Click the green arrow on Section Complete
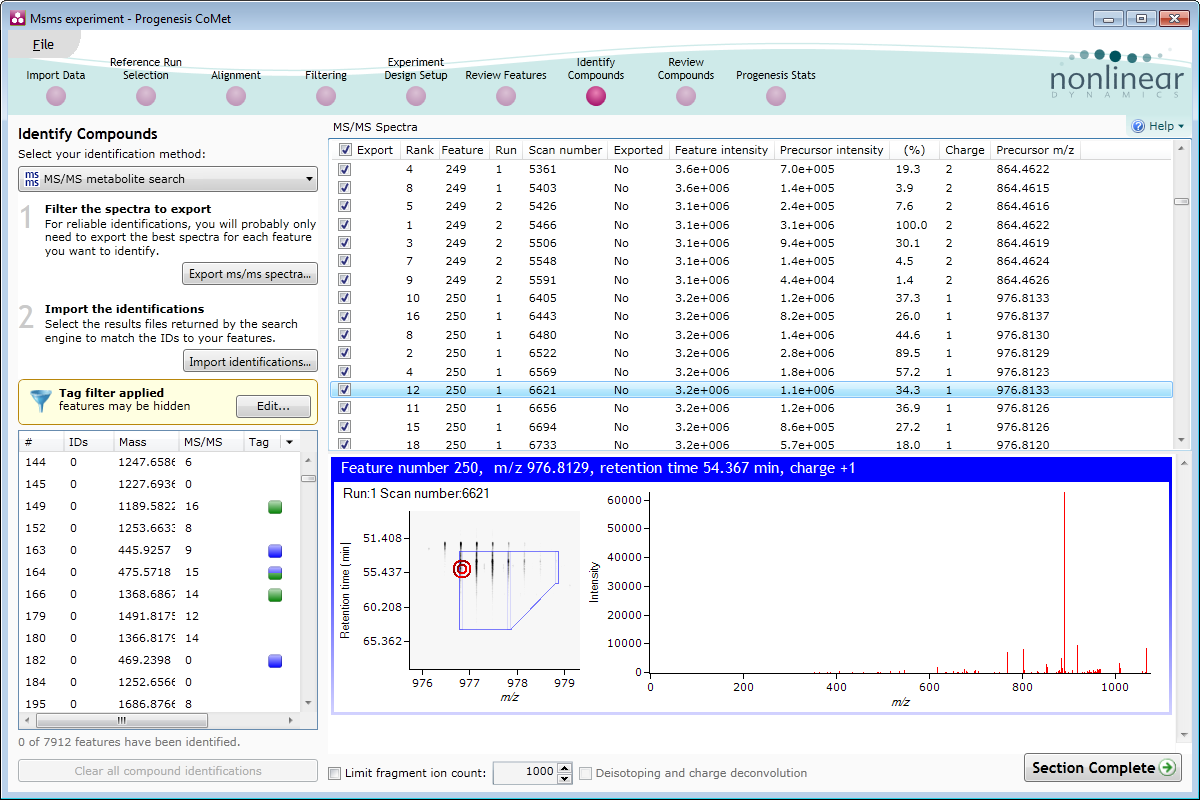 [x=1167, y=768]
